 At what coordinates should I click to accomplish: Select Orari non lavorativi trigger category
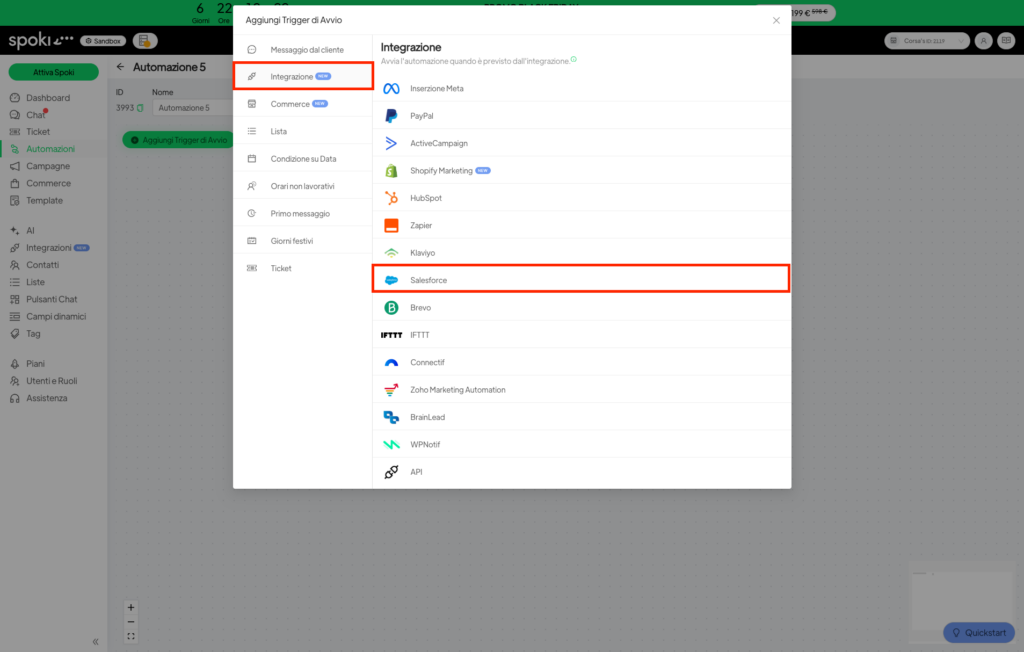(302, 186)
